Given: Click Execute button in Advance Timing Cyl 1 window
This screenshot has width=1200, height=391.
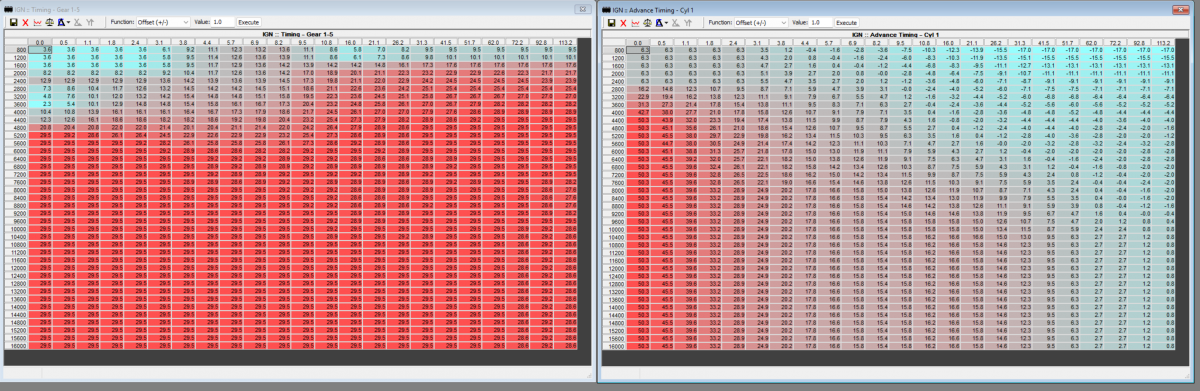Looking at the screenshot, I should pyautogui.click(x=846, y=23).
